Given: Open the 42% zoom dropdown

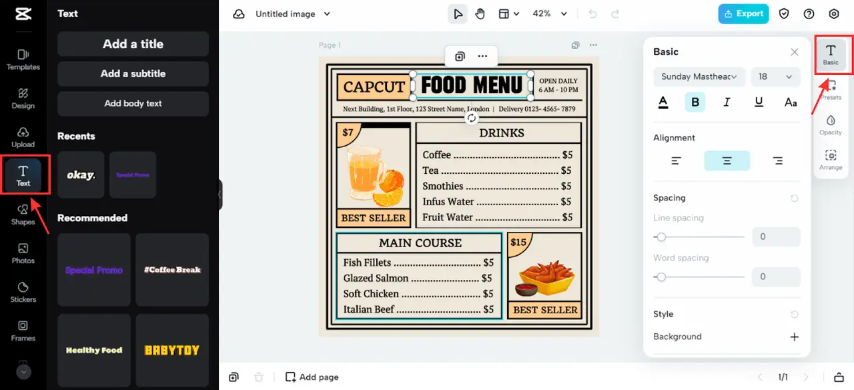Looking at the screenshot, I should click(550, 14).
